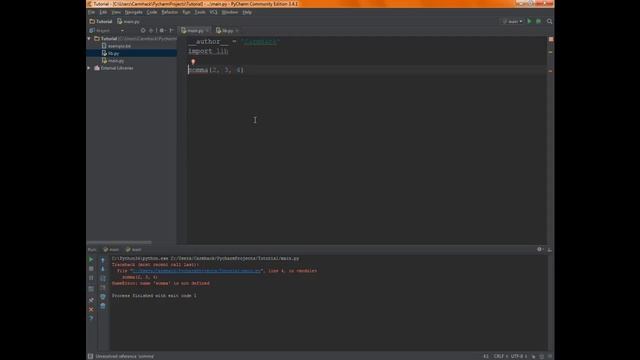640x360 pixels.
Task: Click the Tutorial breadcrumb in navigation bar
Action: [101, 21]
